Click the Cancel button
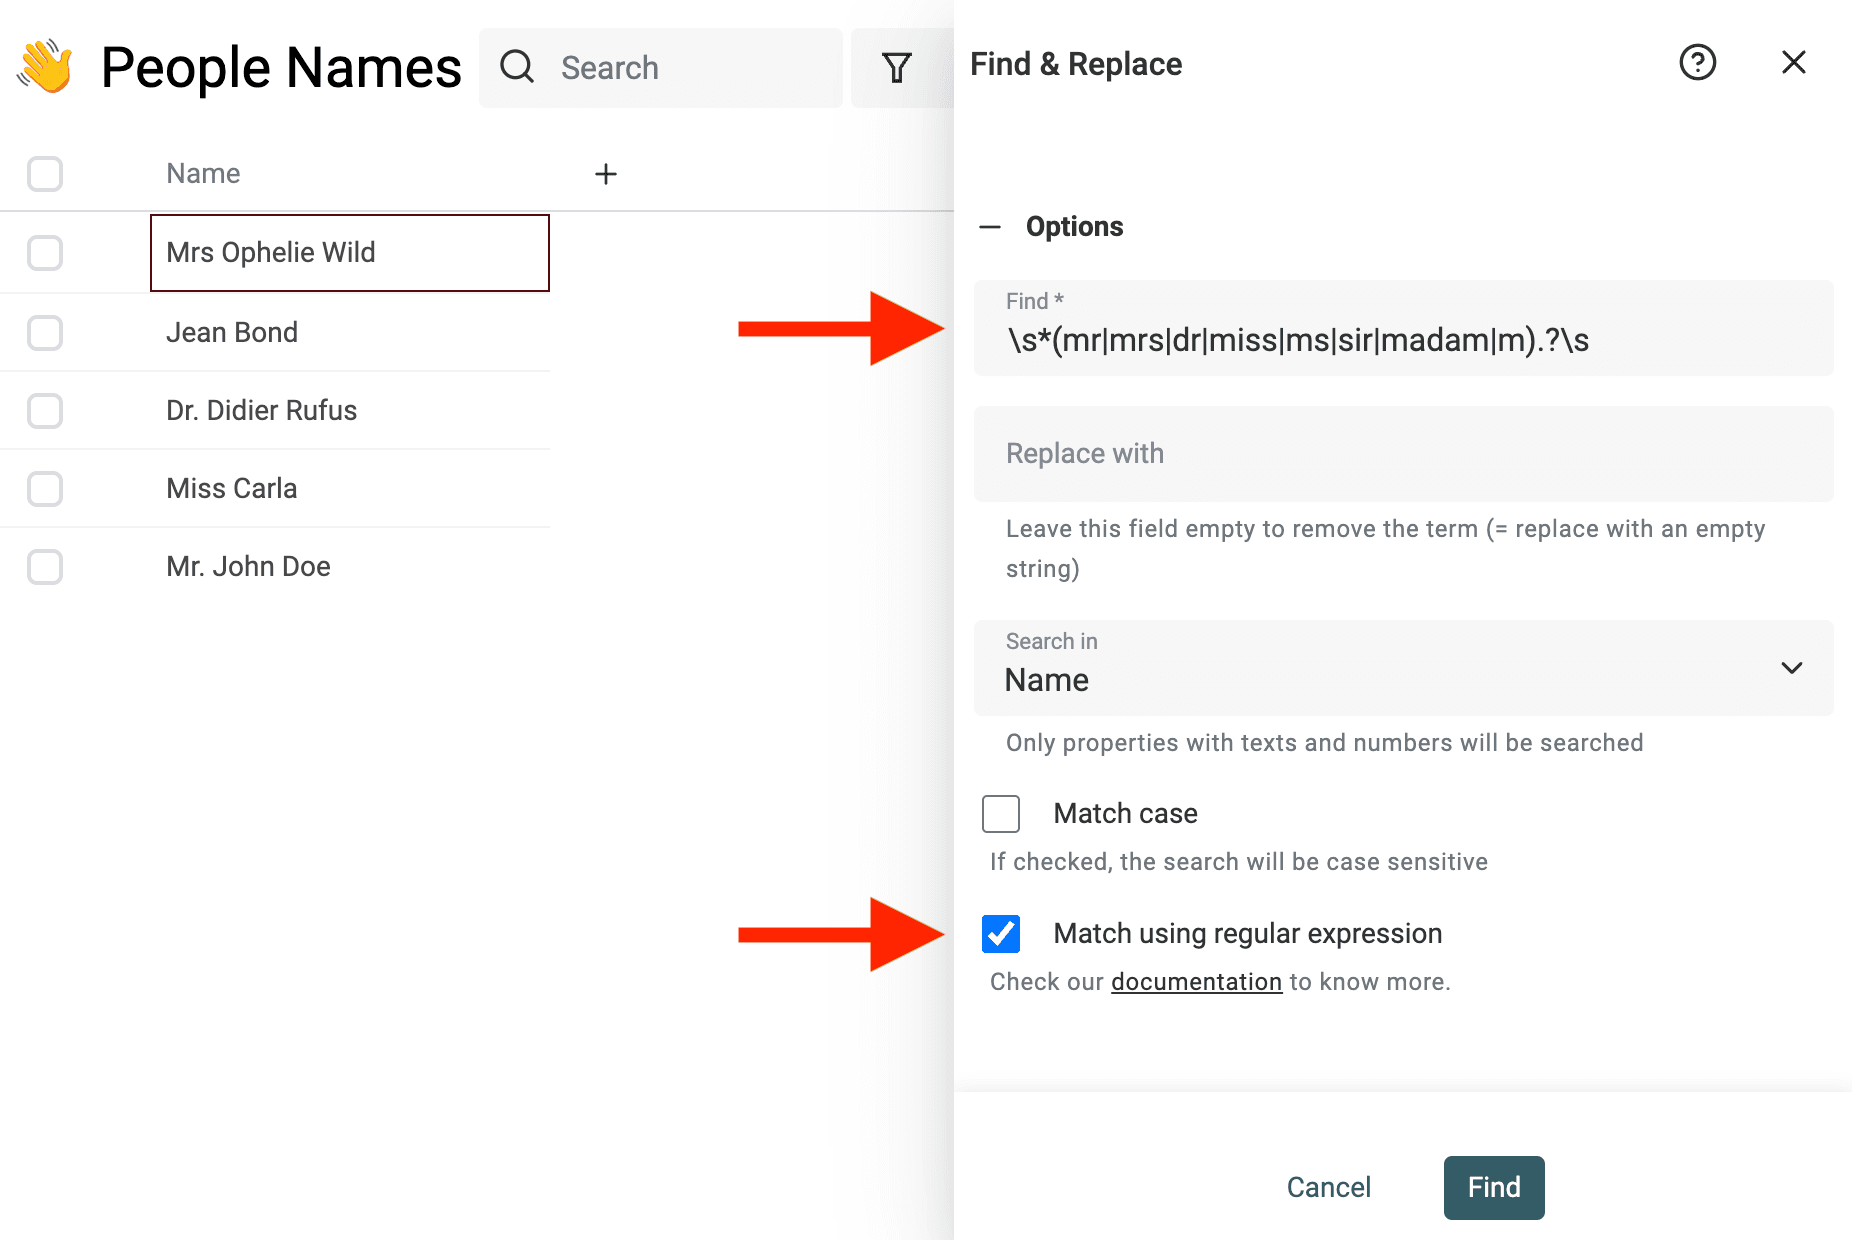The width and height of the screenshot is (1852, 1240). click(x=1328, y=1188)
